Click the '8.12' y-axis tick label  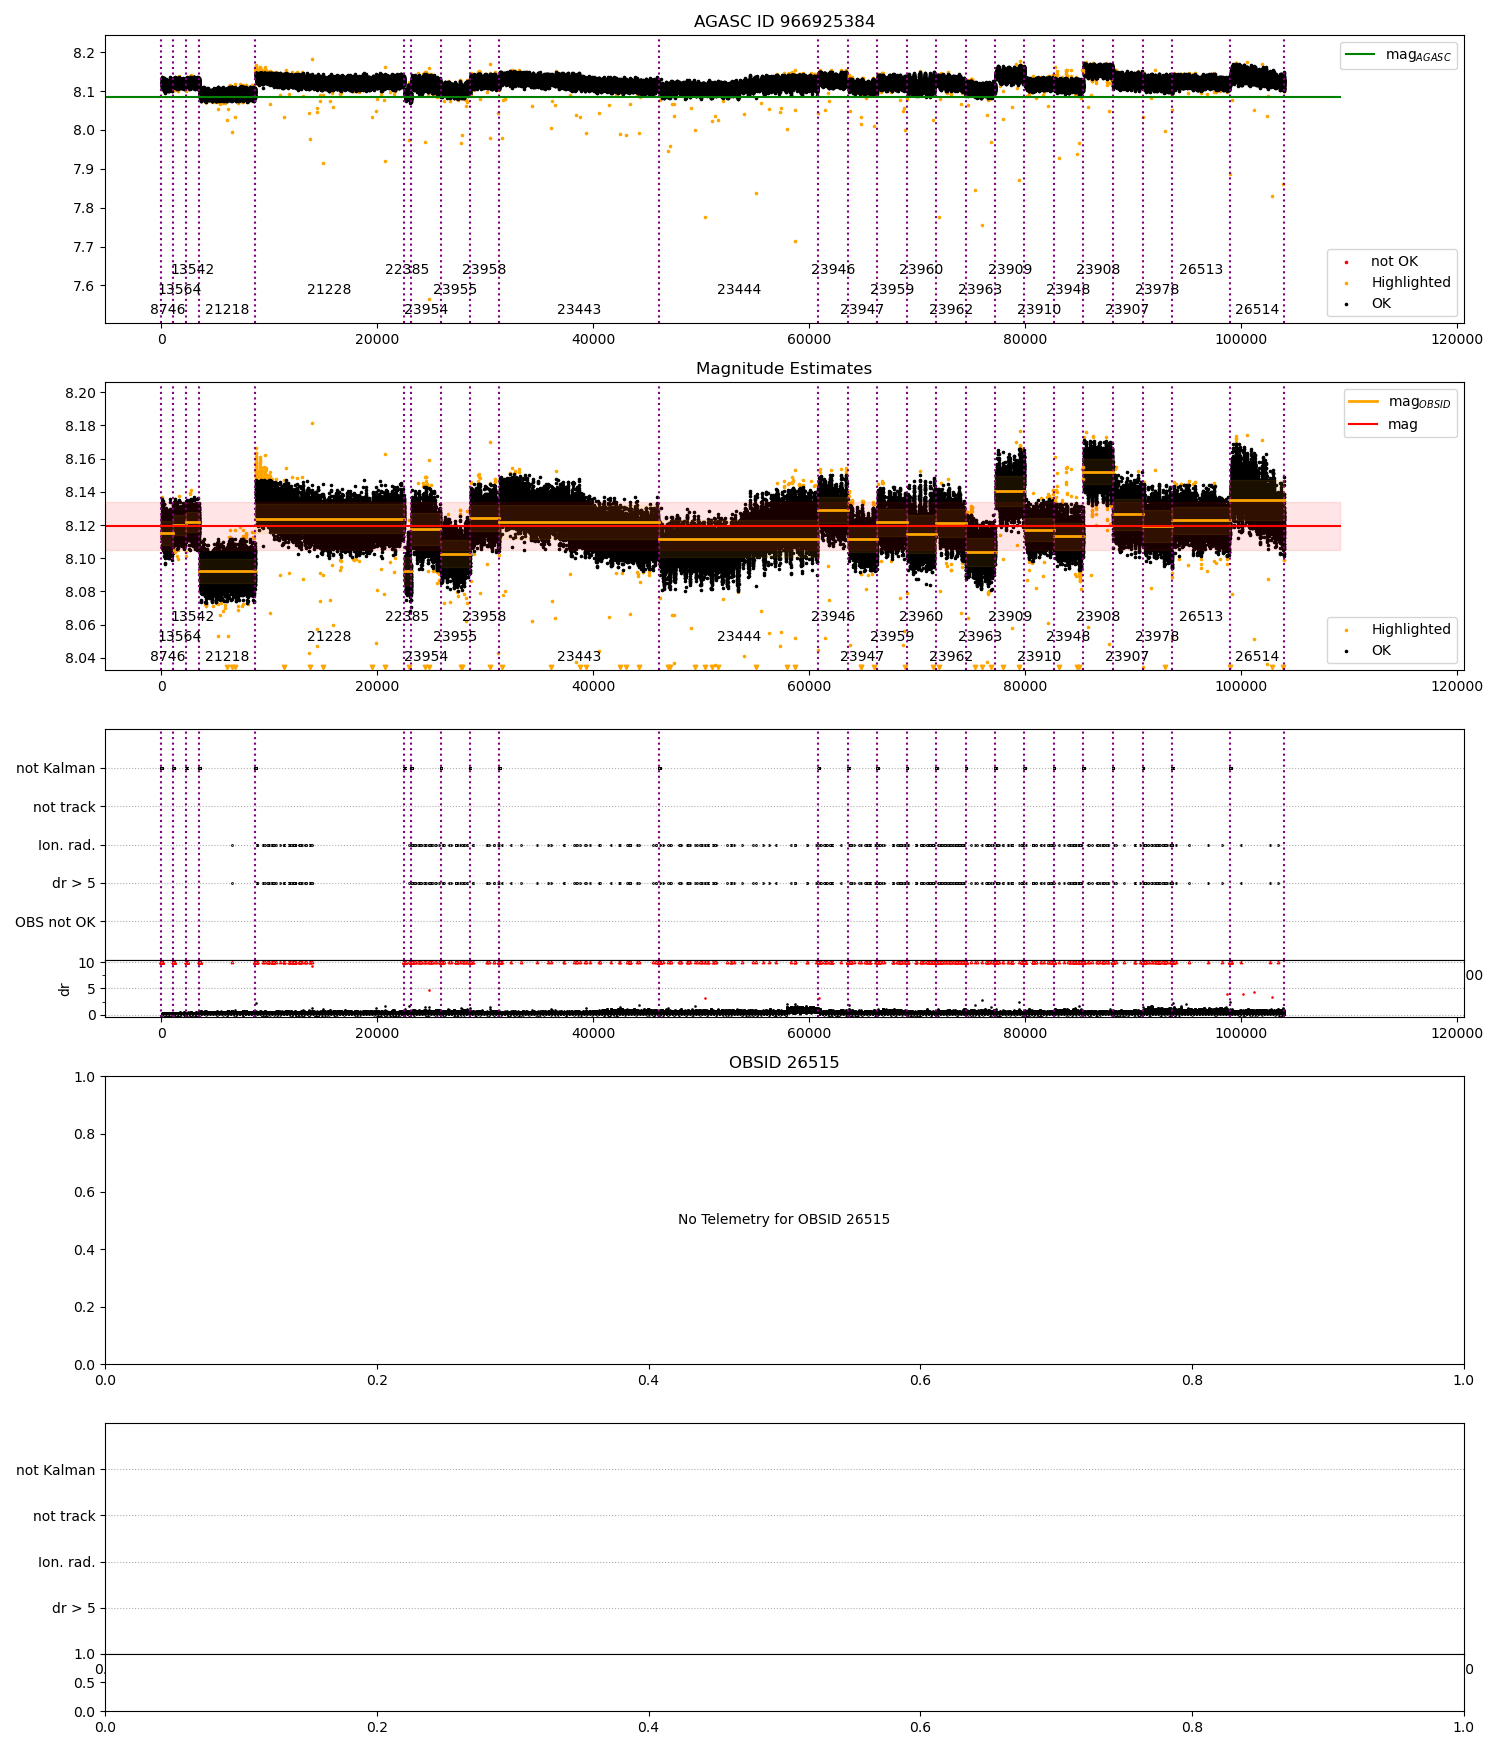point(82,526)
